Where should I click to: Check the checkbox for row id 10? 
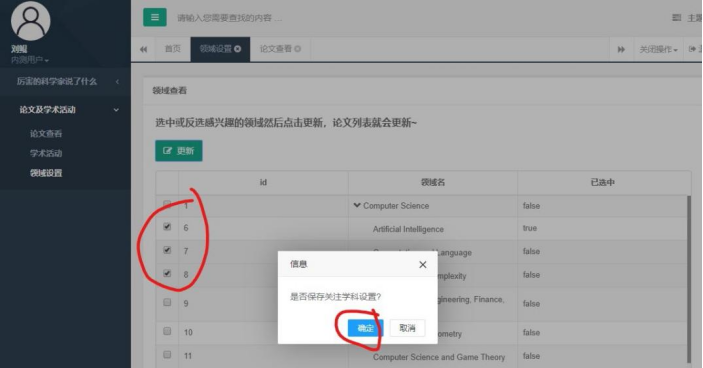pos(167,331)
